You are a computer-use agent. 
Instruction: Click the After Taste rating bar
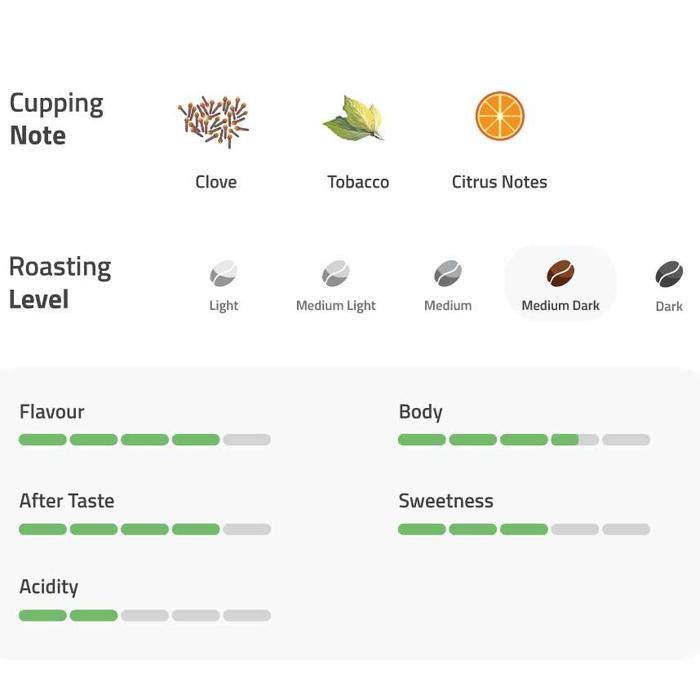[145, 530]
